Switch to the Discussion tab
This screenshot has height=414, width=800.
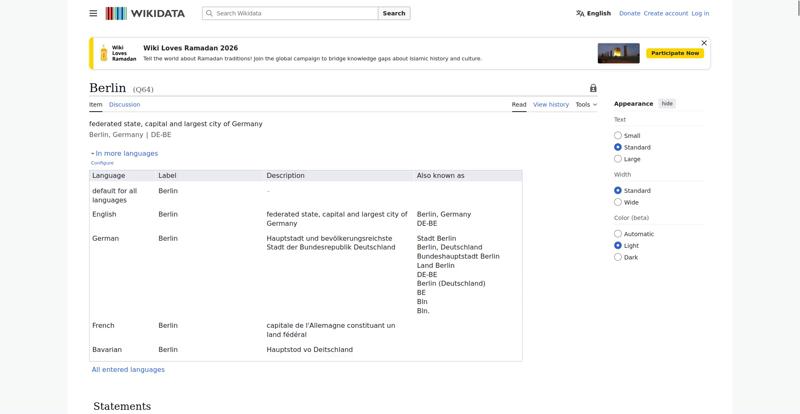tap(124, 104)
